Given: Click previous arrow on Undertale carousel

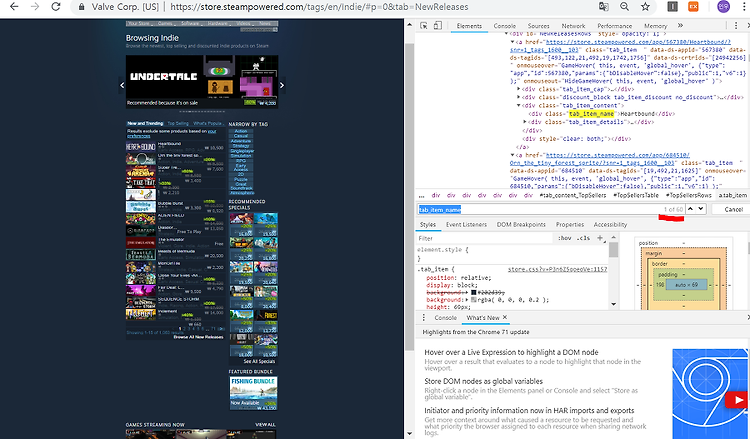Looking at the screenshot, I should pyautogui.click(x=122, y=85).
